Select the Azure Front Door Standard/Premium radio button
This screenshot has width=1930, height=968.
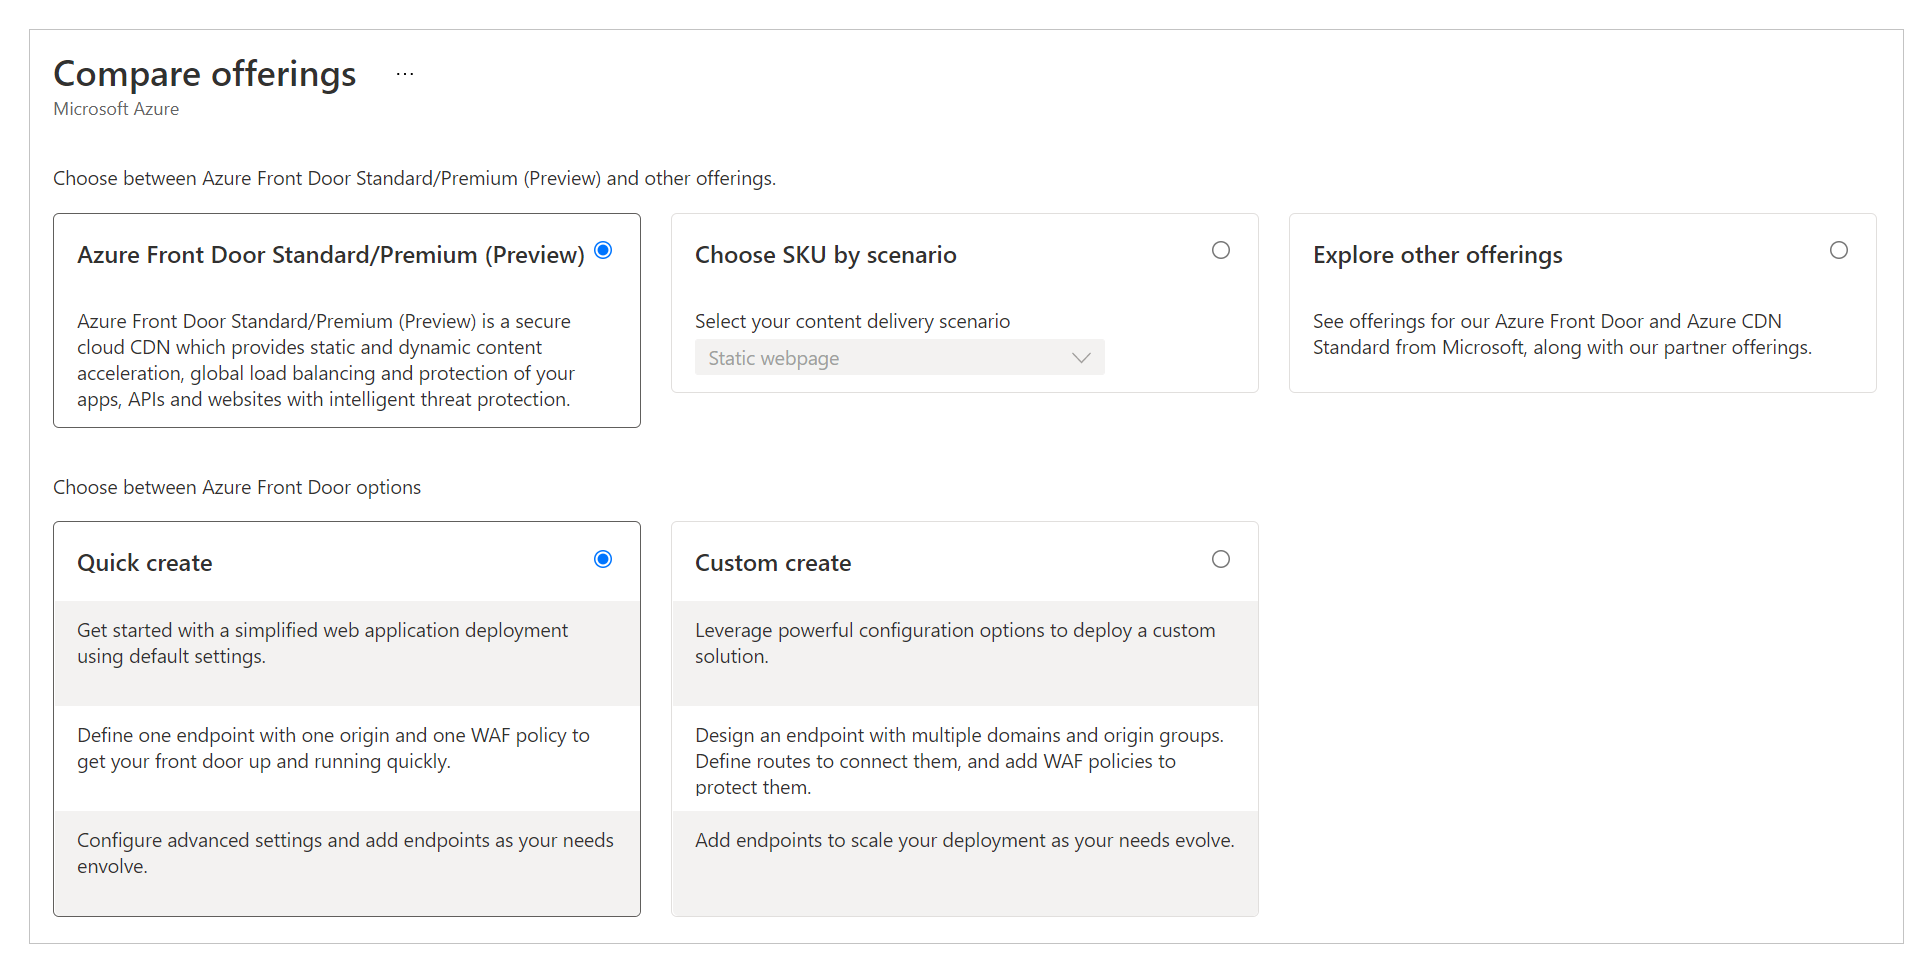603,250
